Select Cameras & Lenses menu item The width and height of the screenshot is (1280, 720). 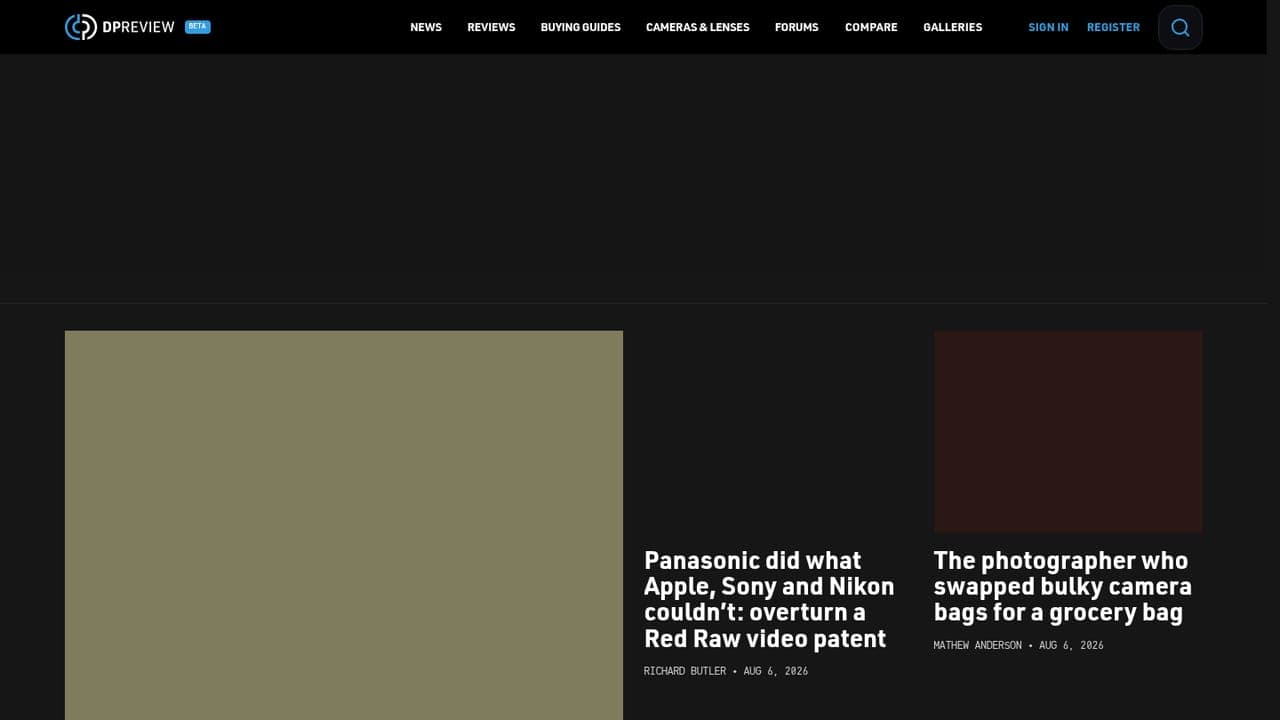(x=698, y=27)
